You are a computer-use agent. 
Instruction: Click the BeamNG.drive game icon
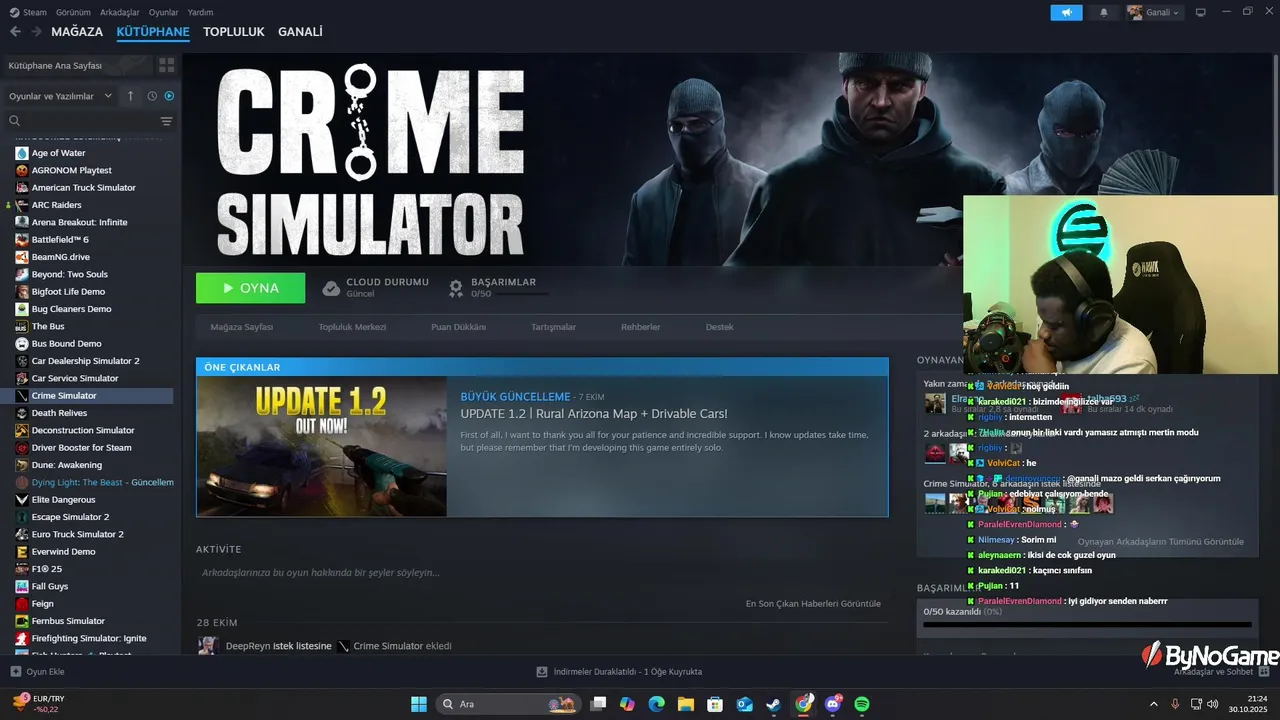point(22,257)
